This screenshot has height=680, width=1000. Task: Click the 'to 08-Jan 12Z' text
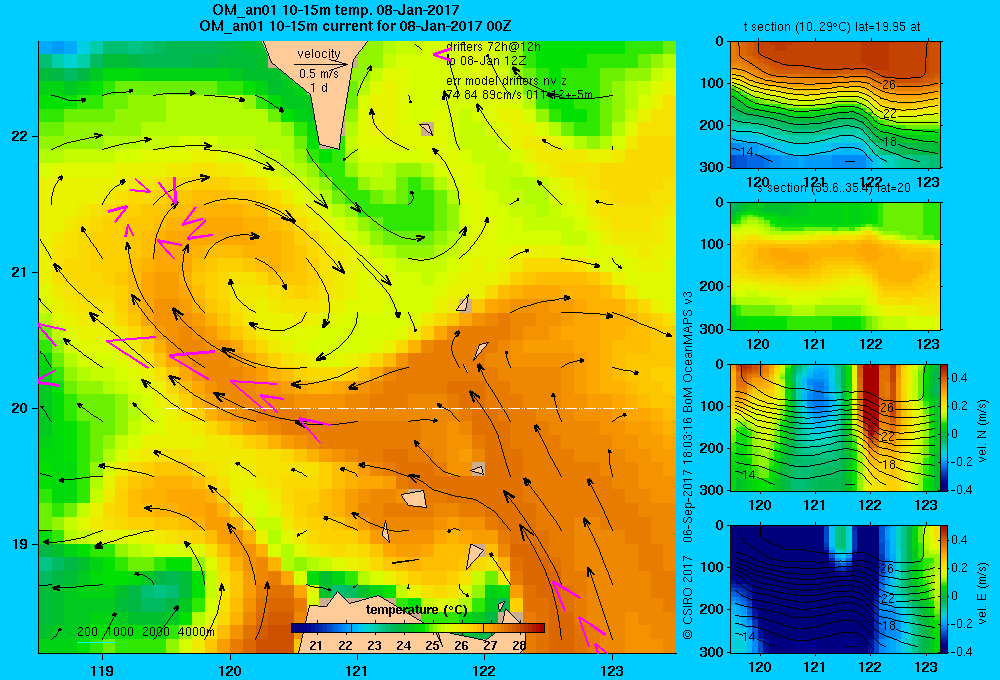(x=486, y=61)
